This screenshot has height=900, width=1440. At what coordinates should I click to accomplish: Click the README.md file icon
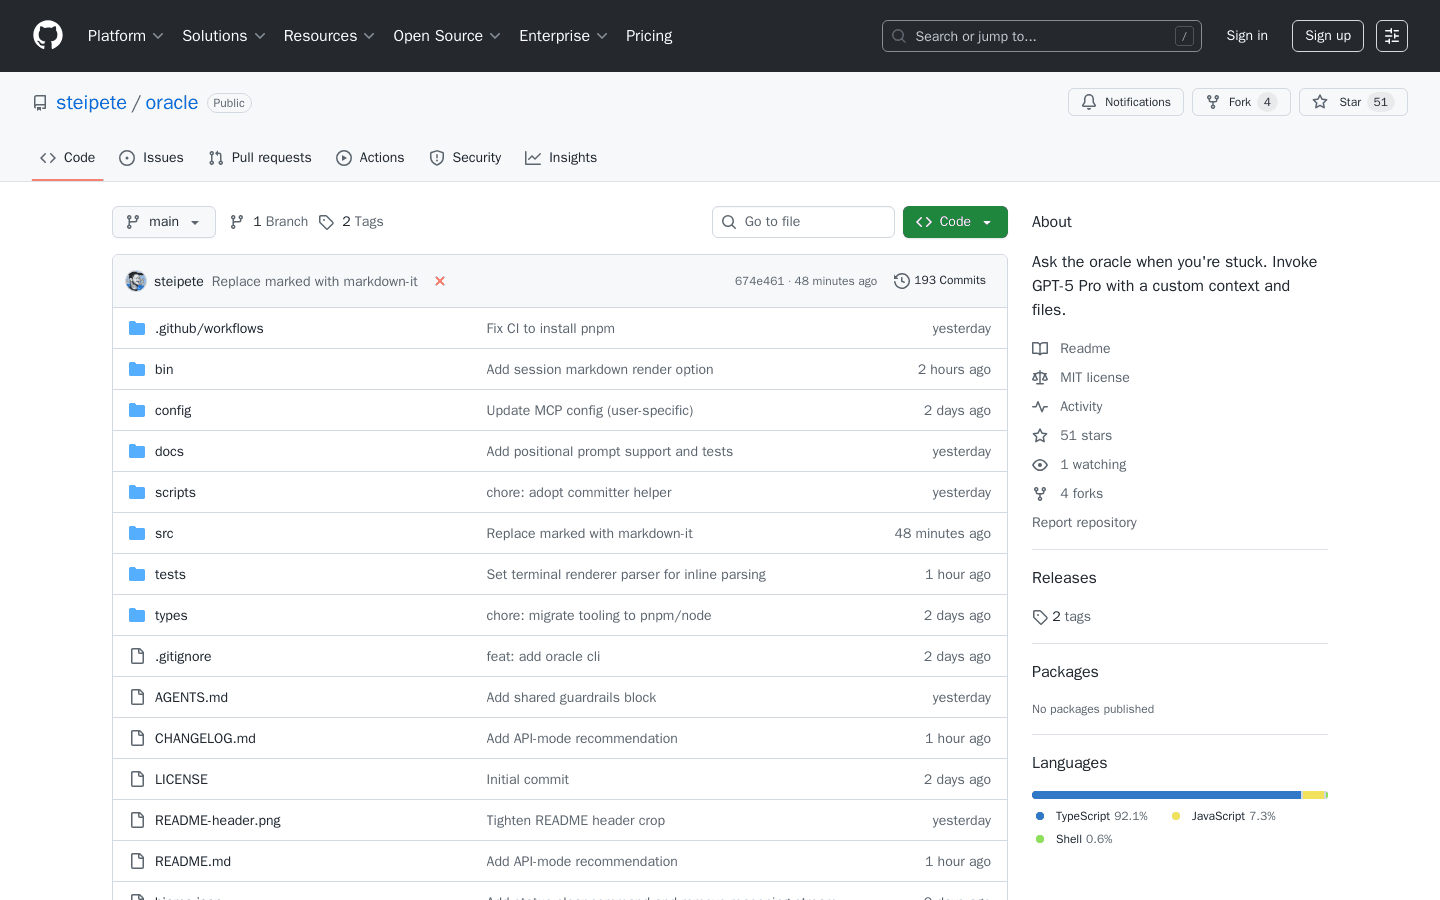click(137, 861)
